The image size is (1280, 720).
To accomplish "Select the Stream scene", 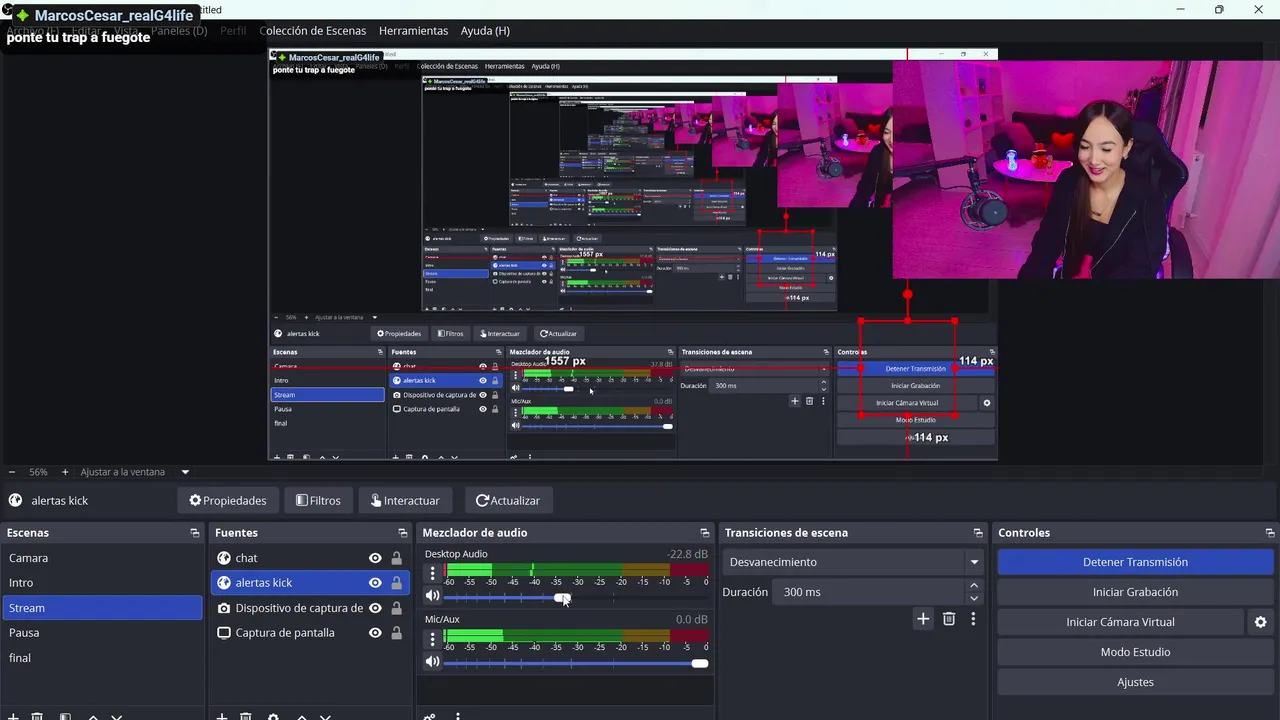I will pos(102,608).
